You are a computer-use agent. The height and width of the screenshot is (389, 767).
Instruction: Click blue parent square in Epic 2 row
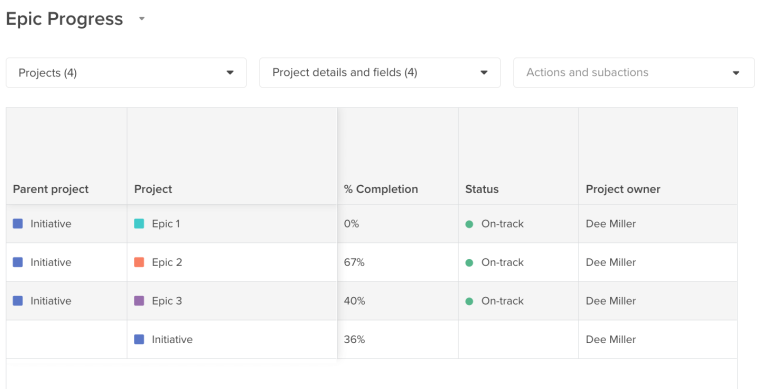(18, 262)
